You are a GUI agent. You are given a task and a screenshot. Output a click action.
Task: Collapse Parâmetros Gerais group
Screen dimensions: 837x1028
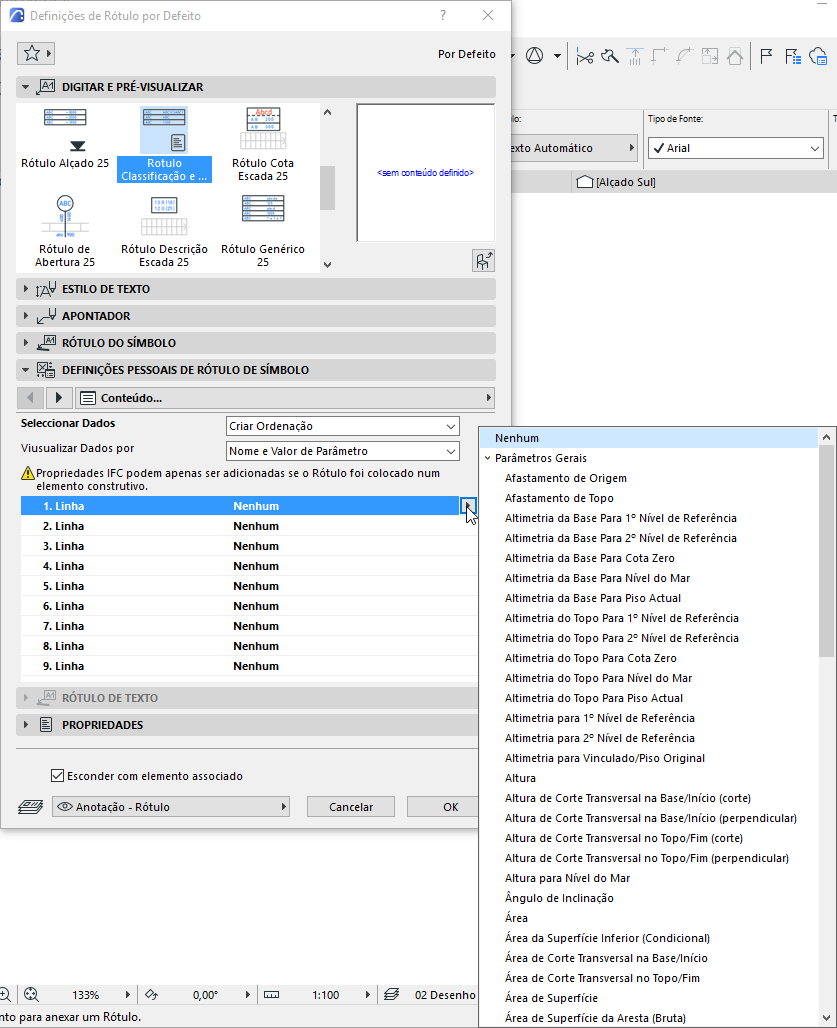tap(488, 458)
